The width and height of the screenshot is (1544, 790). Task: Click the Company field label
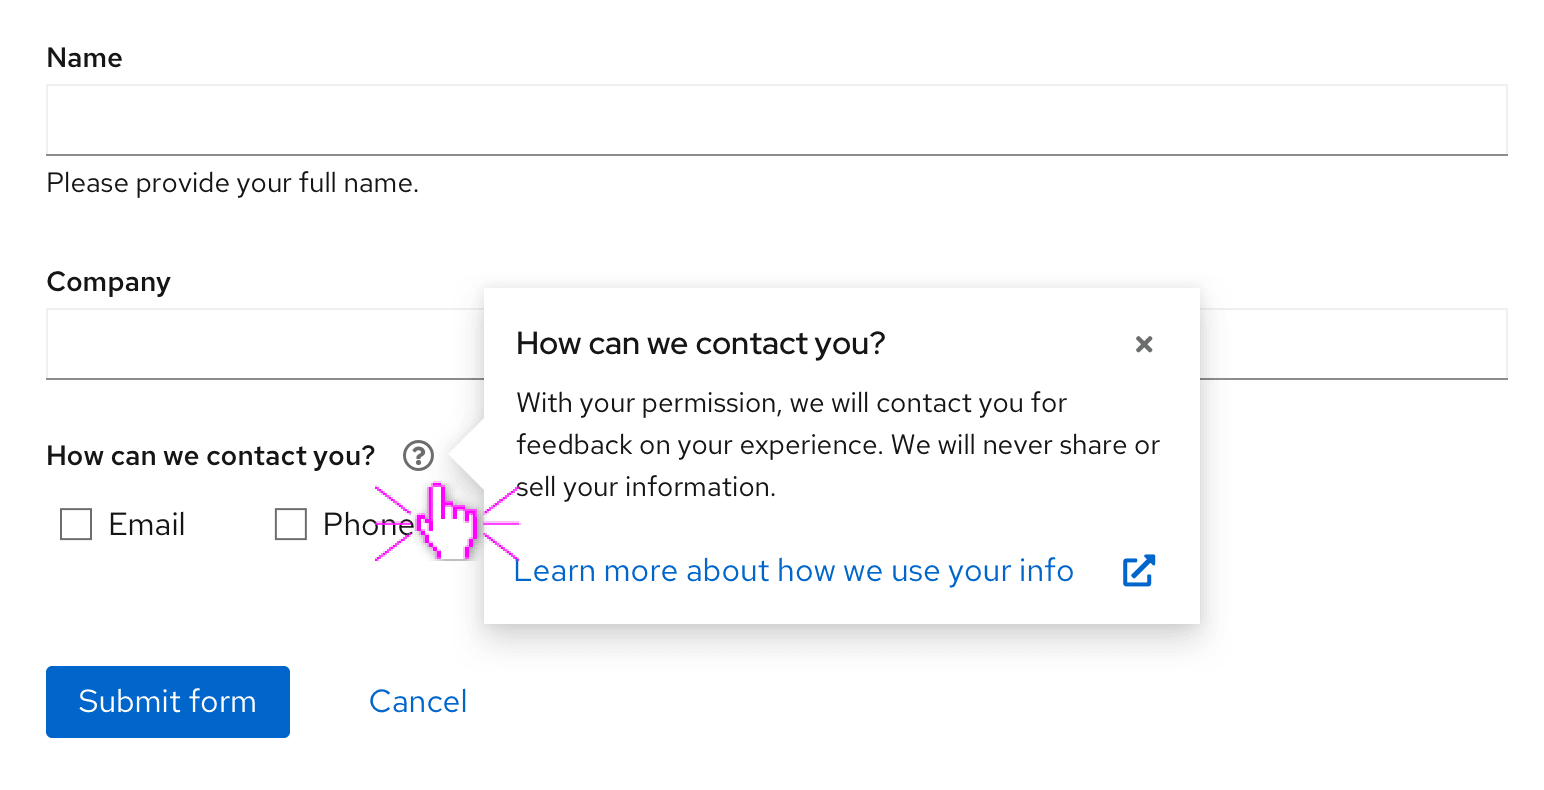[x=109, y=282]
